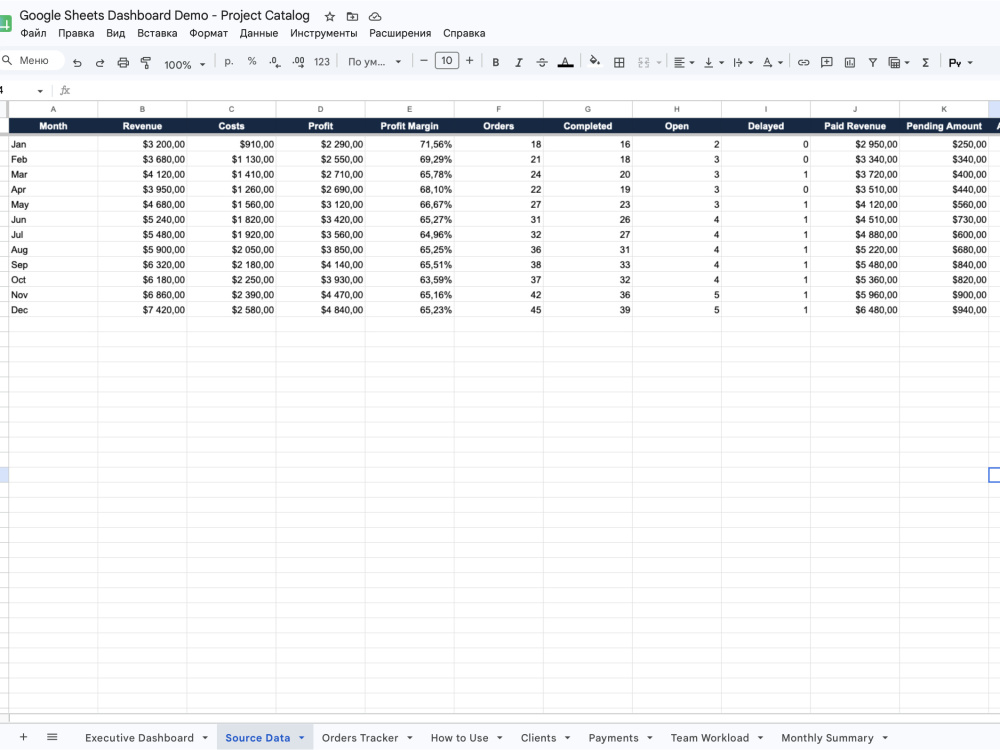1000x750 pixels.
Task: Switch to Team Workload sheet
Action: (709, 738)
